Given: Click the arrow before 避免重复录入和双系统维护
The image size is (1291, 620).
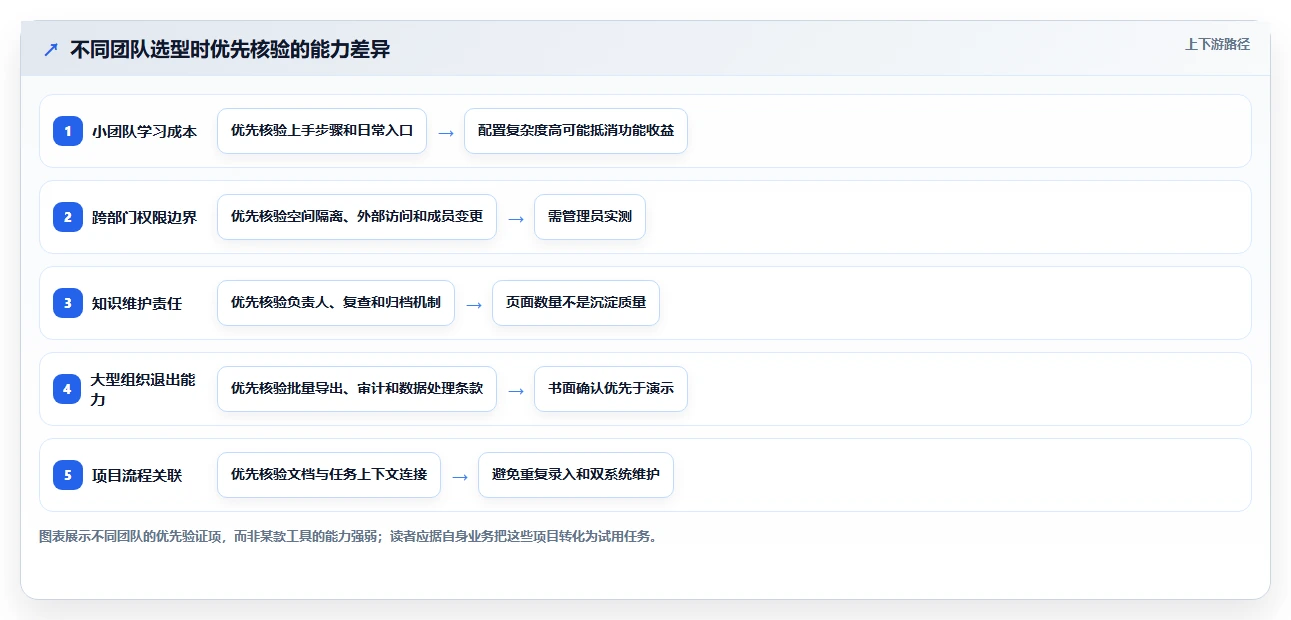Looking at the screenshot, I should pyautogui.click(x=460, y=476).
